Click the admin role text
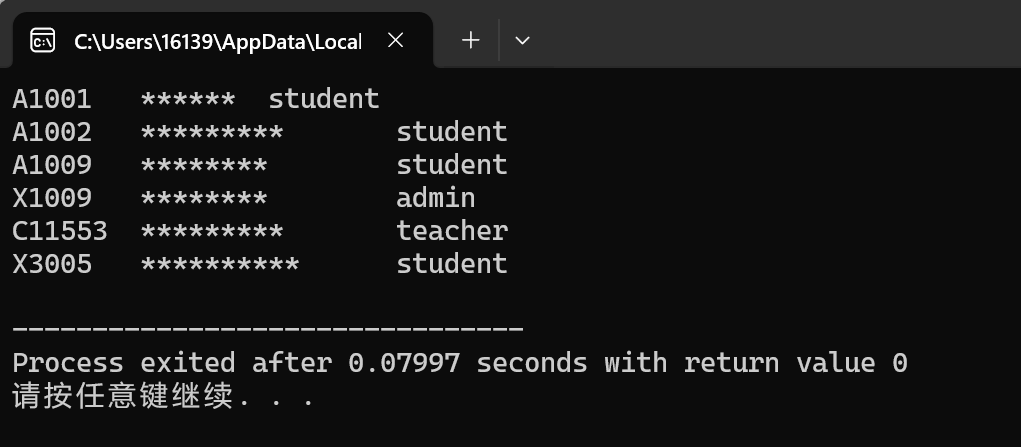The width and height of the screenshot is (1021, 447). 436,198
